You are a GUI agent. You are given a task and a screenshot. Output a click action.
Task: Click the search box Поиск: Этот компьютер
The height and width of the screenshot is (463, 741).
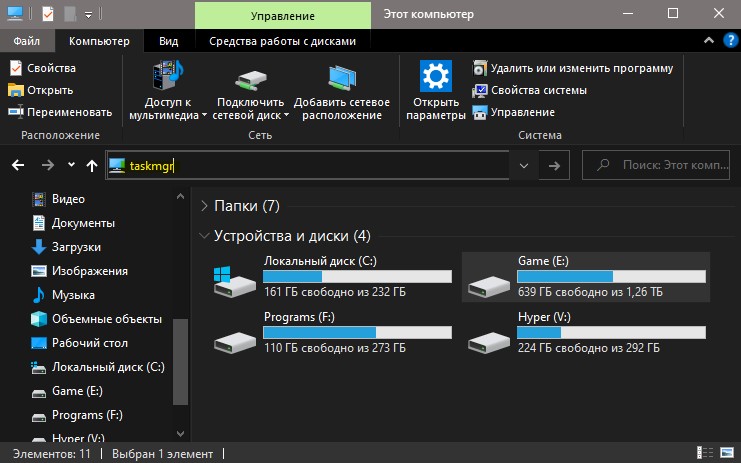(656, 165)
